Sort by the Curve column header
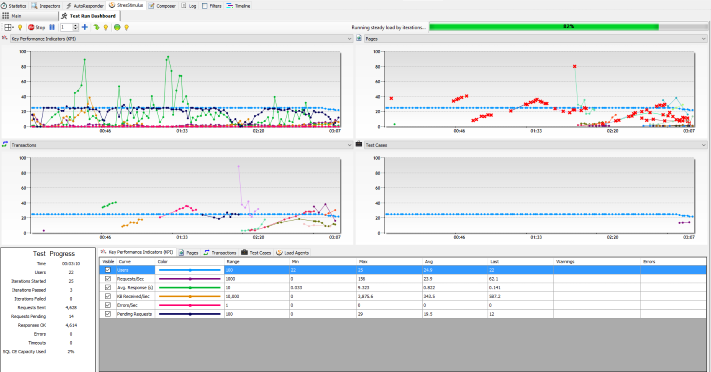The height and width of the screenshot is (372, 711). [x=136, y=262]
